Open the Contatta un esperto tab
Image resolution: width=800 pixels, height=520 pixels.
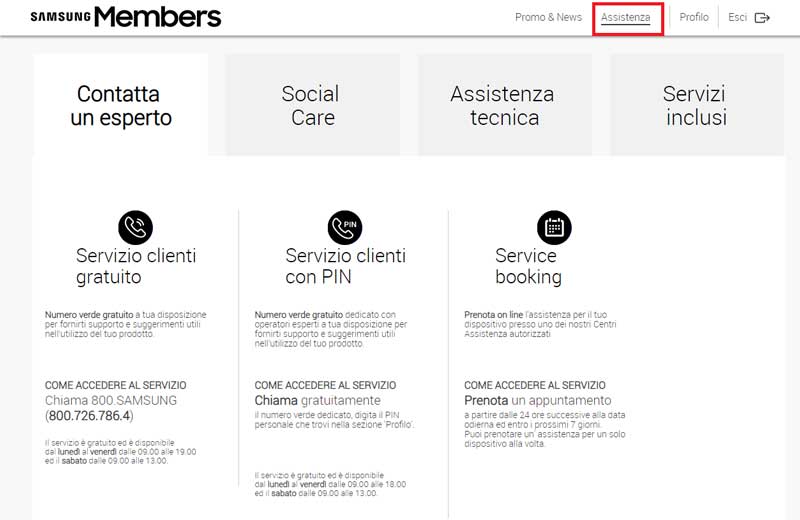[121, 105]
